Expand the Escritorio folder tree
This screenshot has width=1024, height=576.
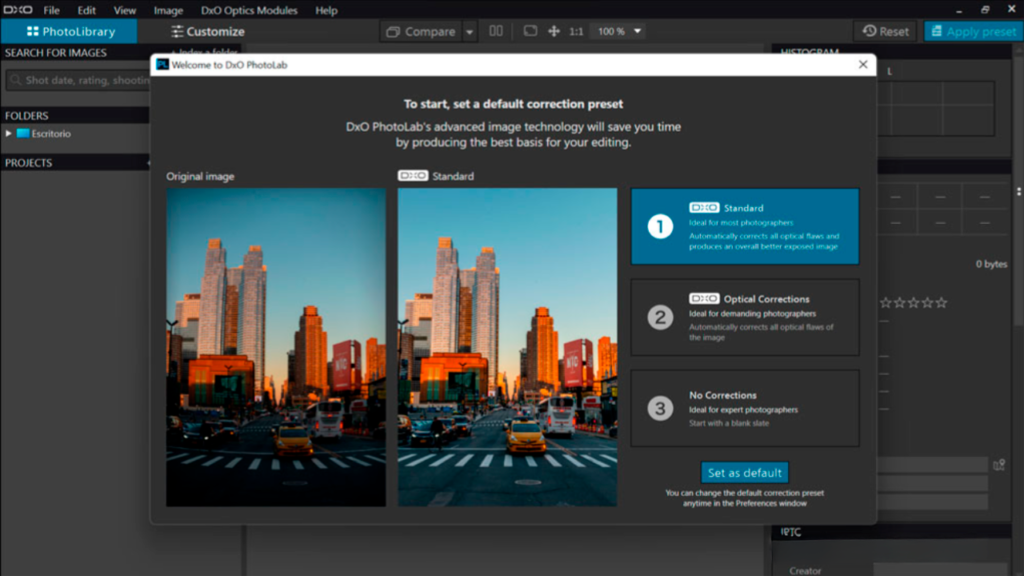point(9,133)
